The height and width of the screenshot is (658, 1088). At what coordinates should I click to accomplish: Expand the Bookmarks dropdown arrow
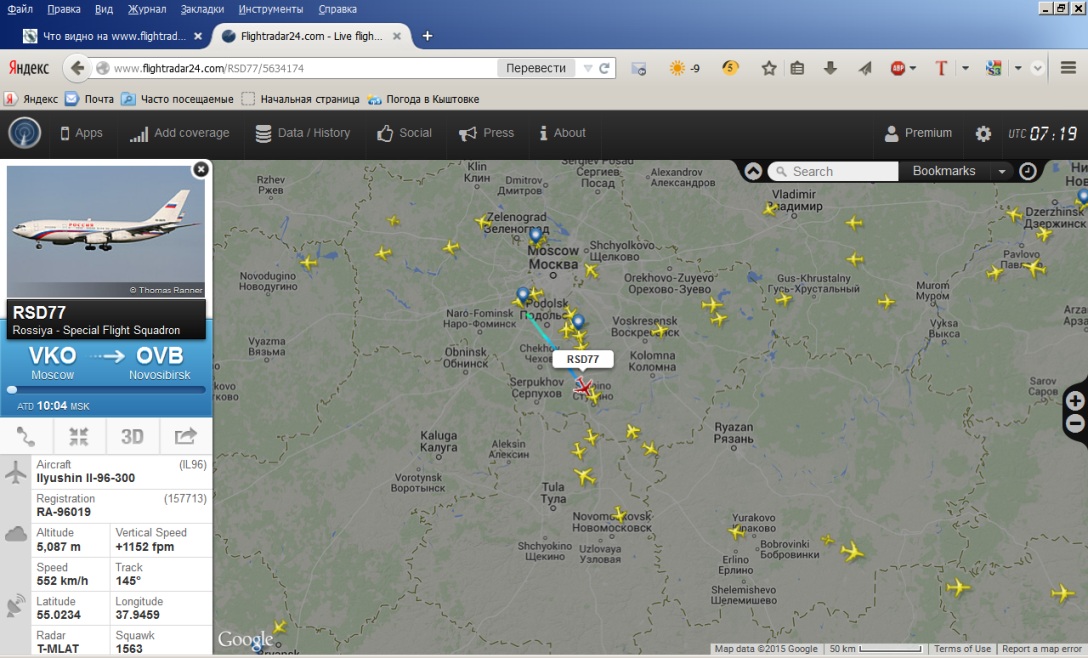point(1001,171)
